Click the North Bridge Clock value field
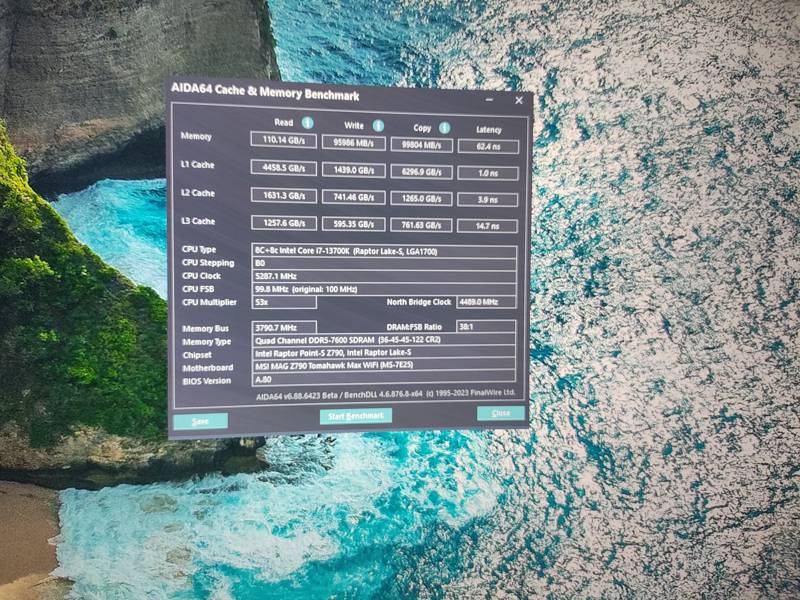The height and width of the screenshot is (600, 800). [486, 302]
